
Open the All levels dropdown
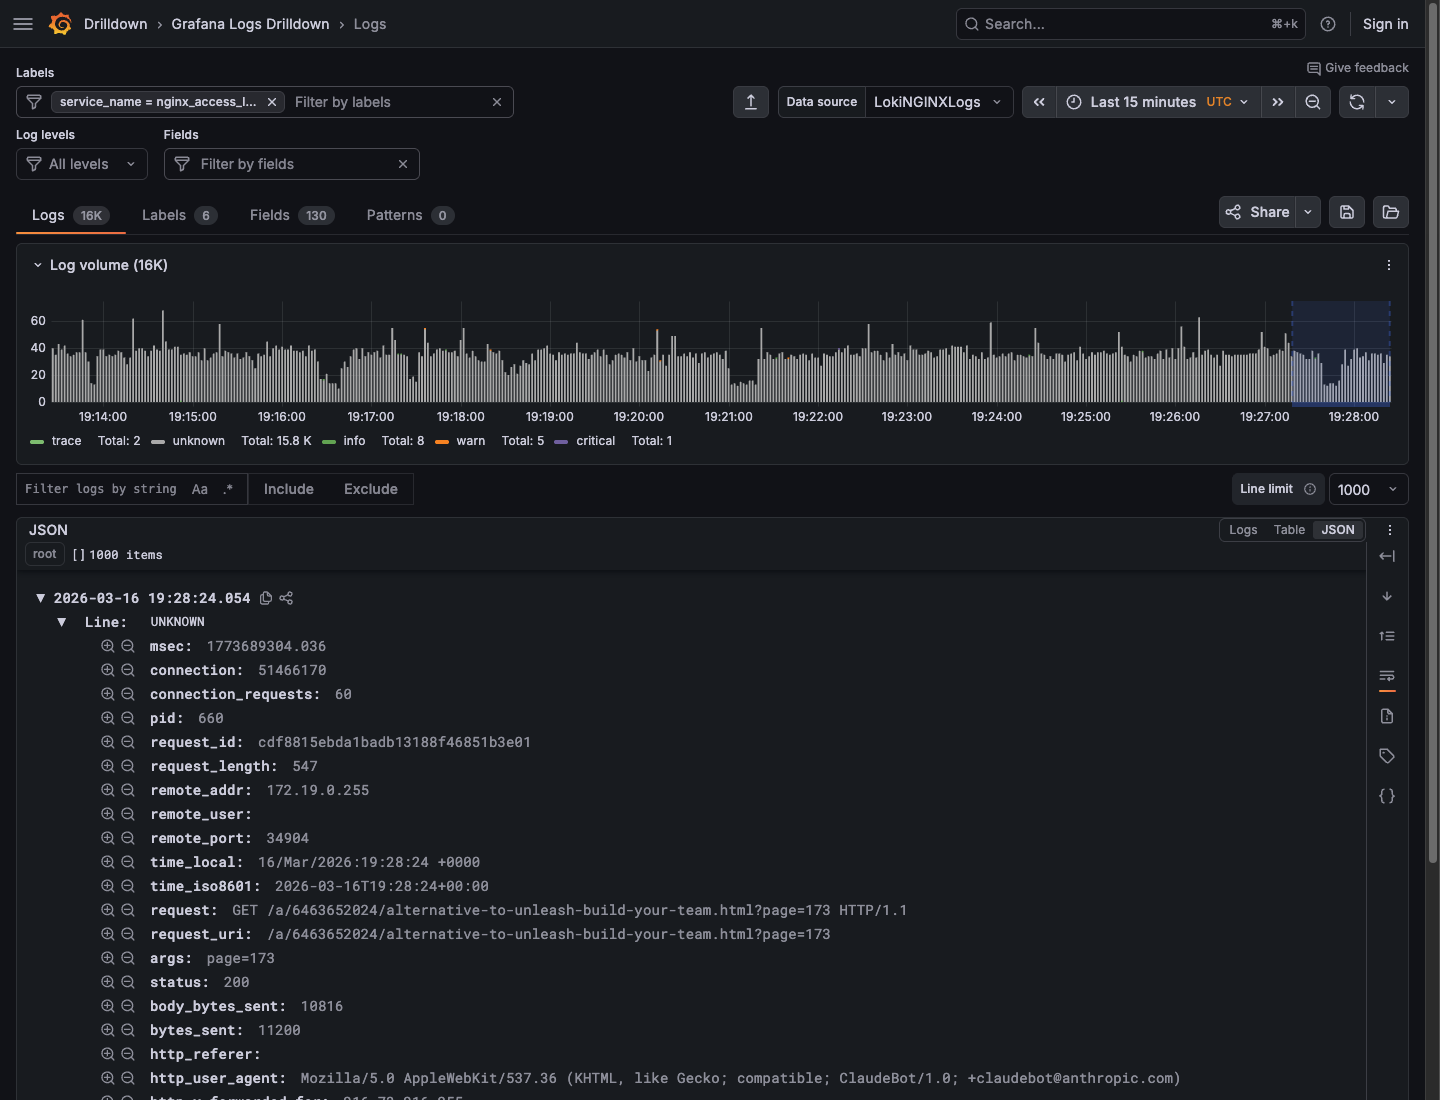81,163
